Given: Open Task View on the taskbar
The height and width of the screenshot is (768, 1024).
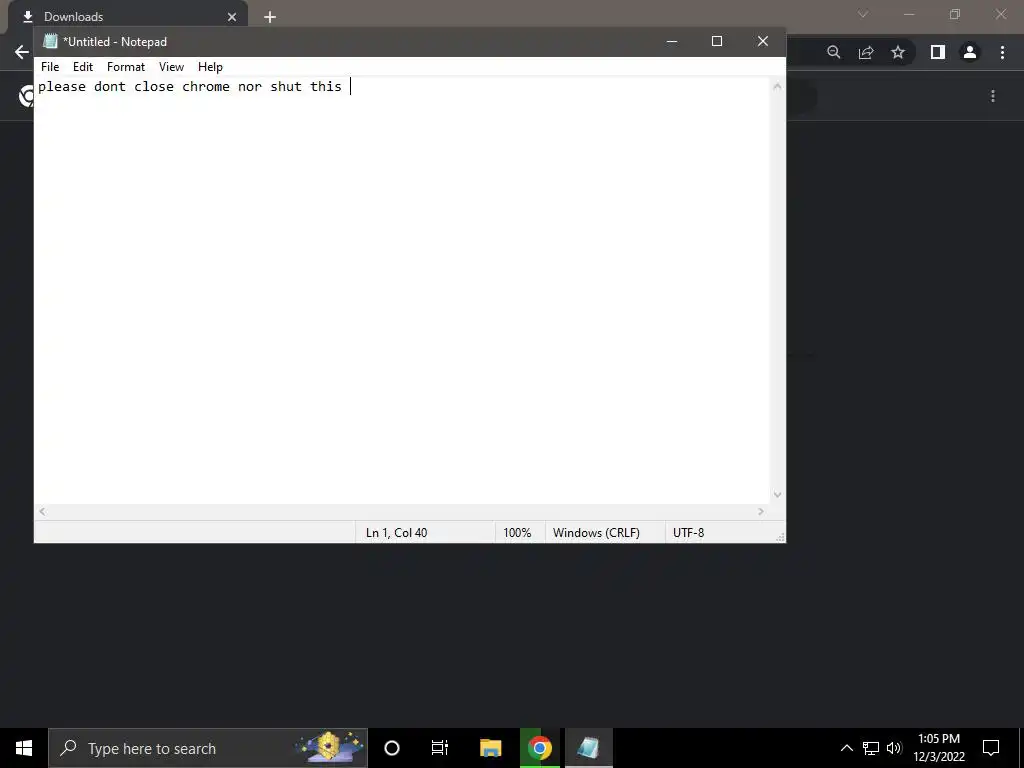Looking at the screenshot, I should pyautogui.click(x=440, y=748).
